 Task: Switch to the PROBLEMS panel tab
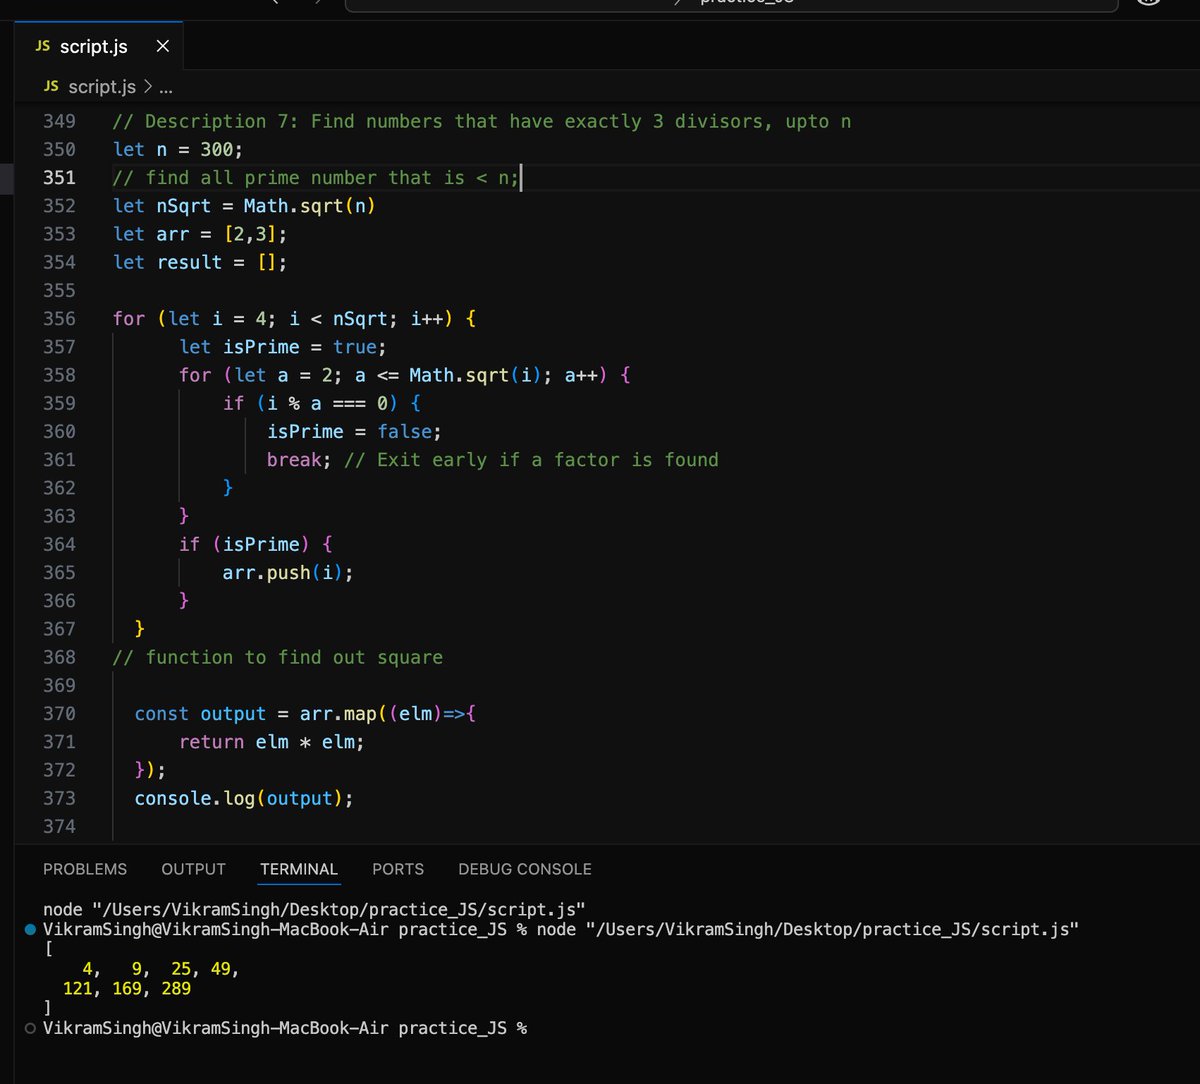click(85, 869)
